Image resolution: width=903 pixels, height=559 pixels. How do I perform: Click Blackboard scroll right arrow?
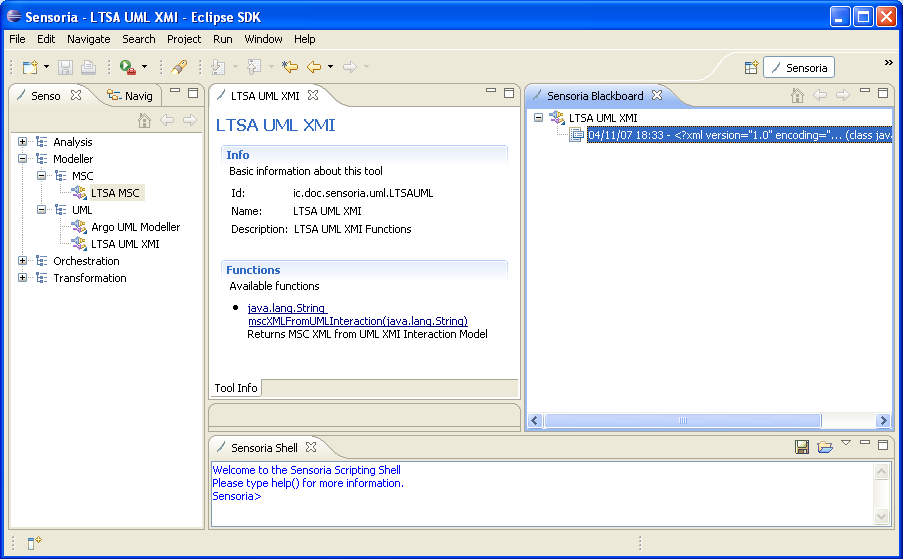coord(883,421)
